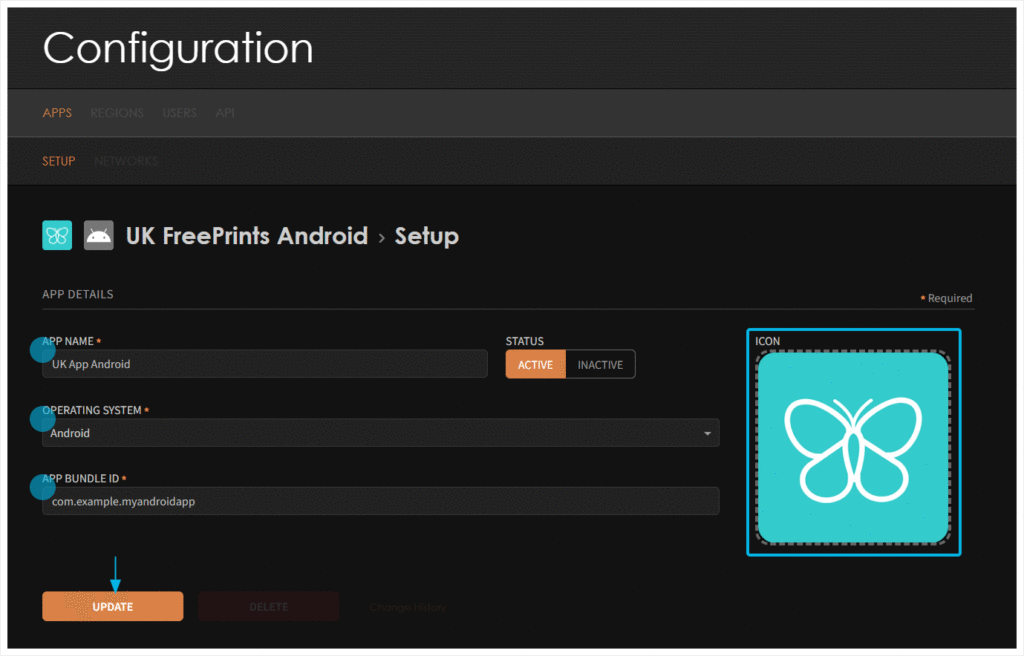Select the SETUP sub-tab

(x=59, y=161)
